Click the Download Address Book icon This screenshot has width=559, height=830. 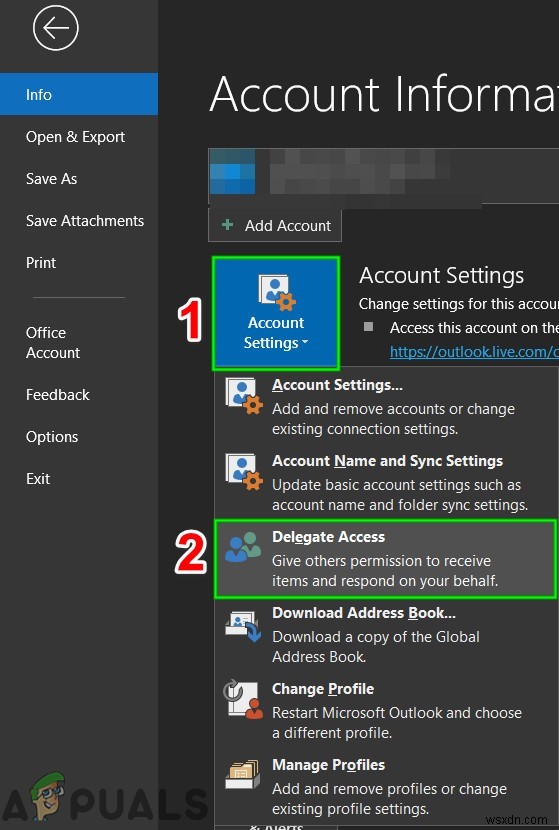(x=243, y=625)
